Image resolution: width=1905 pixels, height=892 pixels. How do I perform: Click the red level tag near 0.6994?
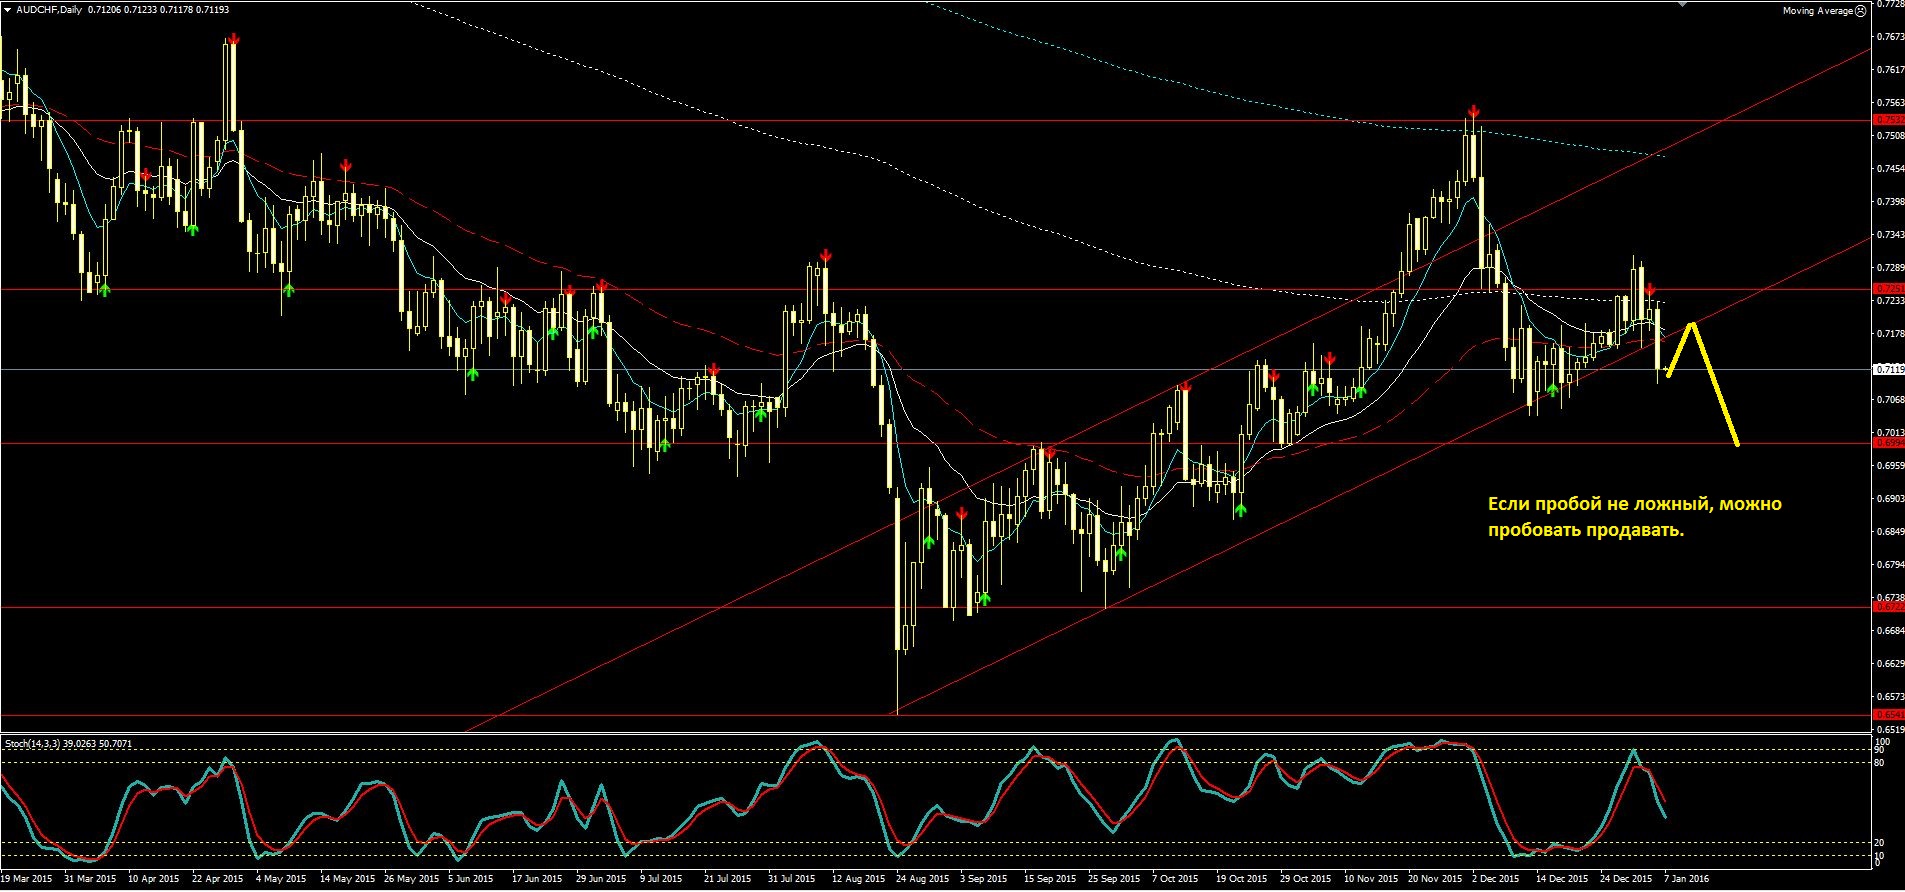coord(1887,442)
